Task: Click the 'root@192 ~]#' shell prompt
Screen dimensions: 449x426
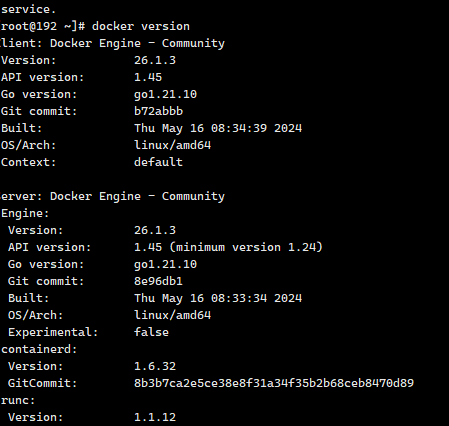Action: pos(43,26)
